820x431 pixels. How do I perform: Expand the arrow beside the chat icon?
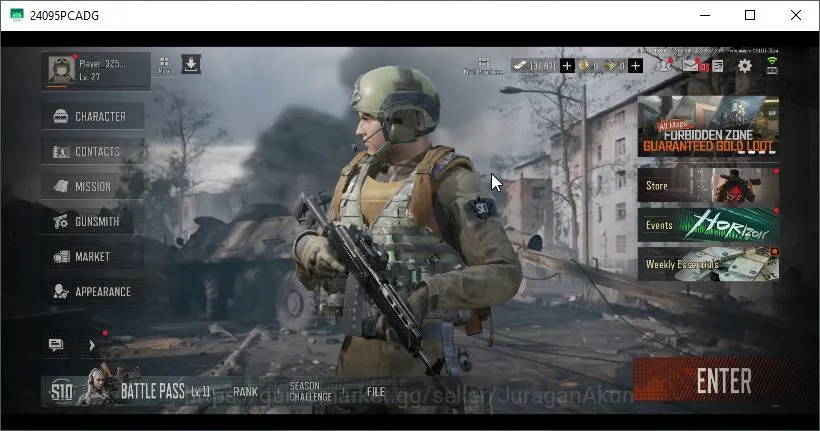point(92,345)
